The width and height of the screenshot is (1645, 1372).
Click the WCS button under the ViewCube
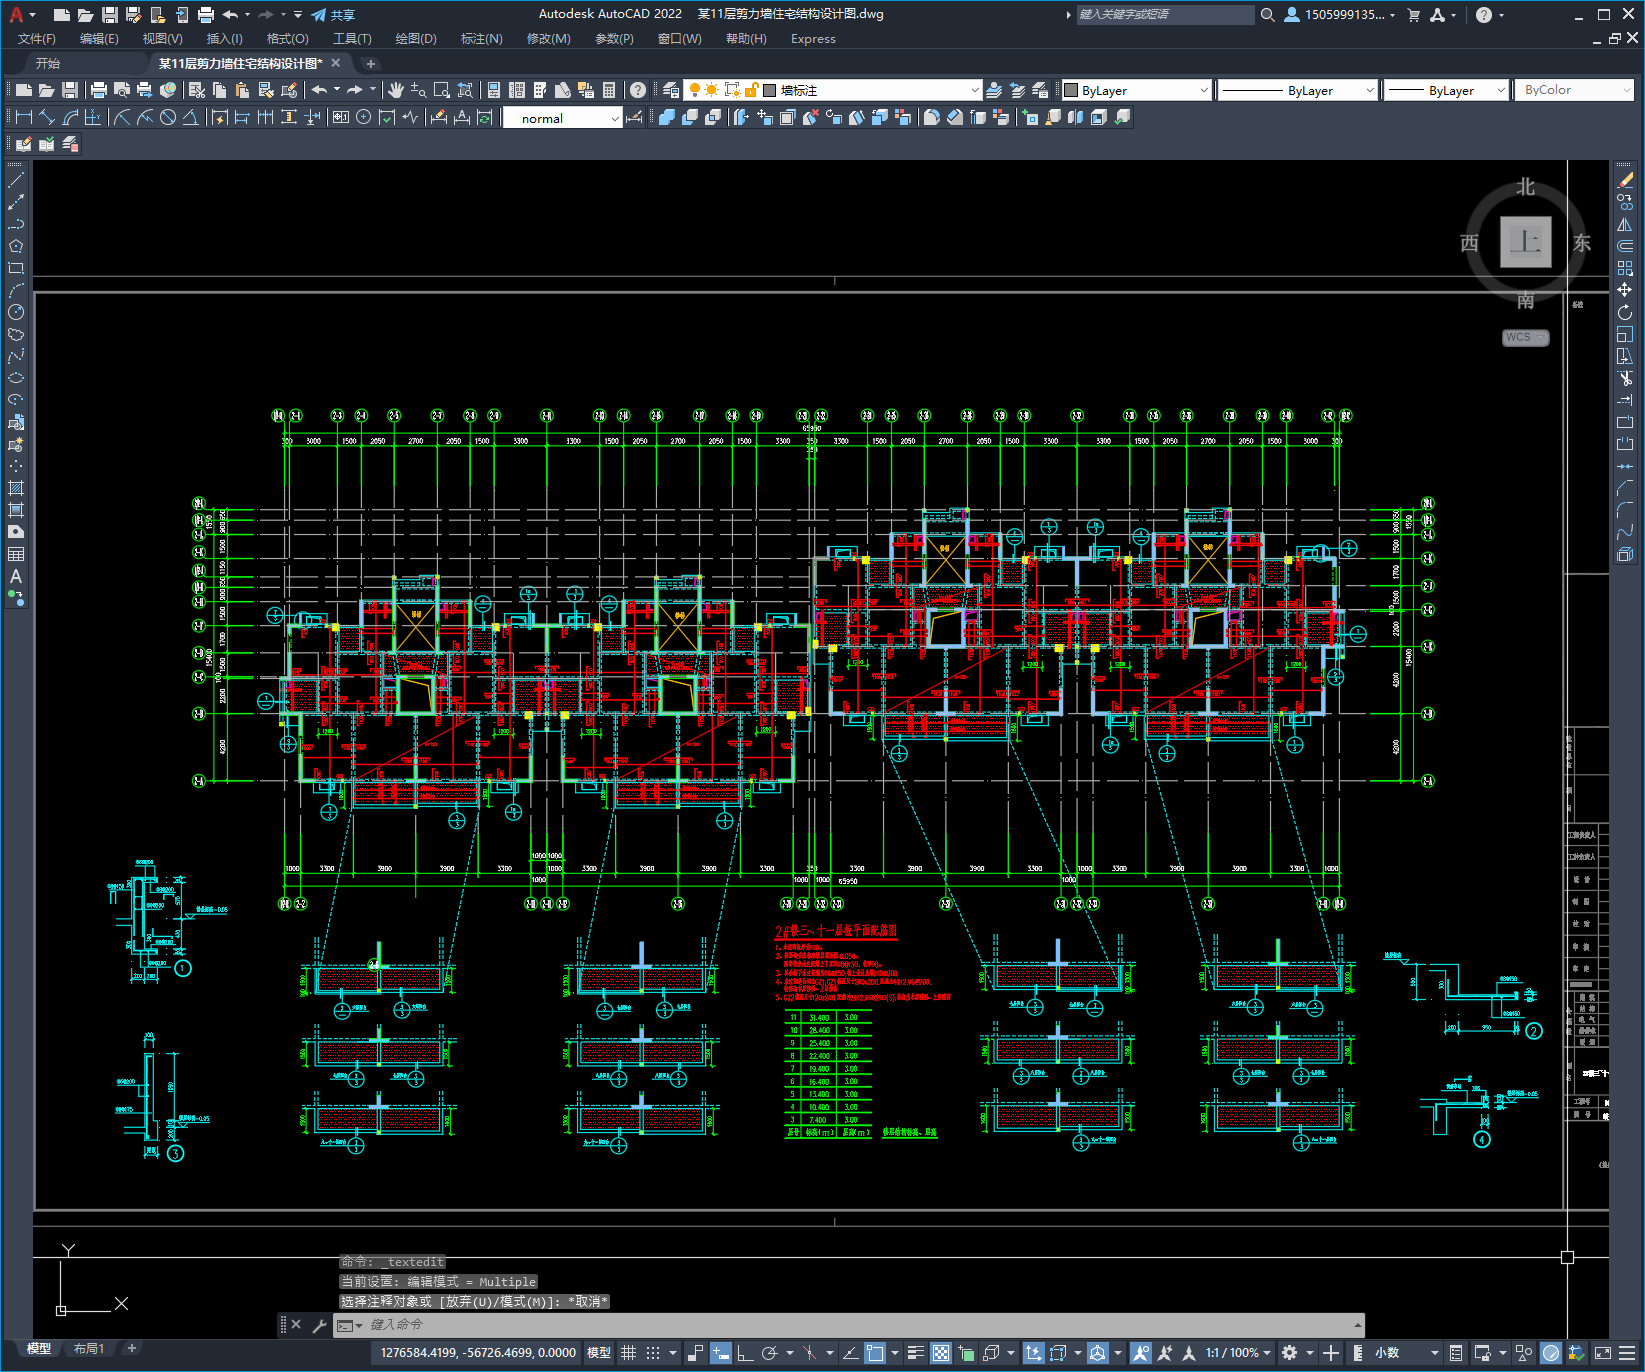click(1525, 337)
